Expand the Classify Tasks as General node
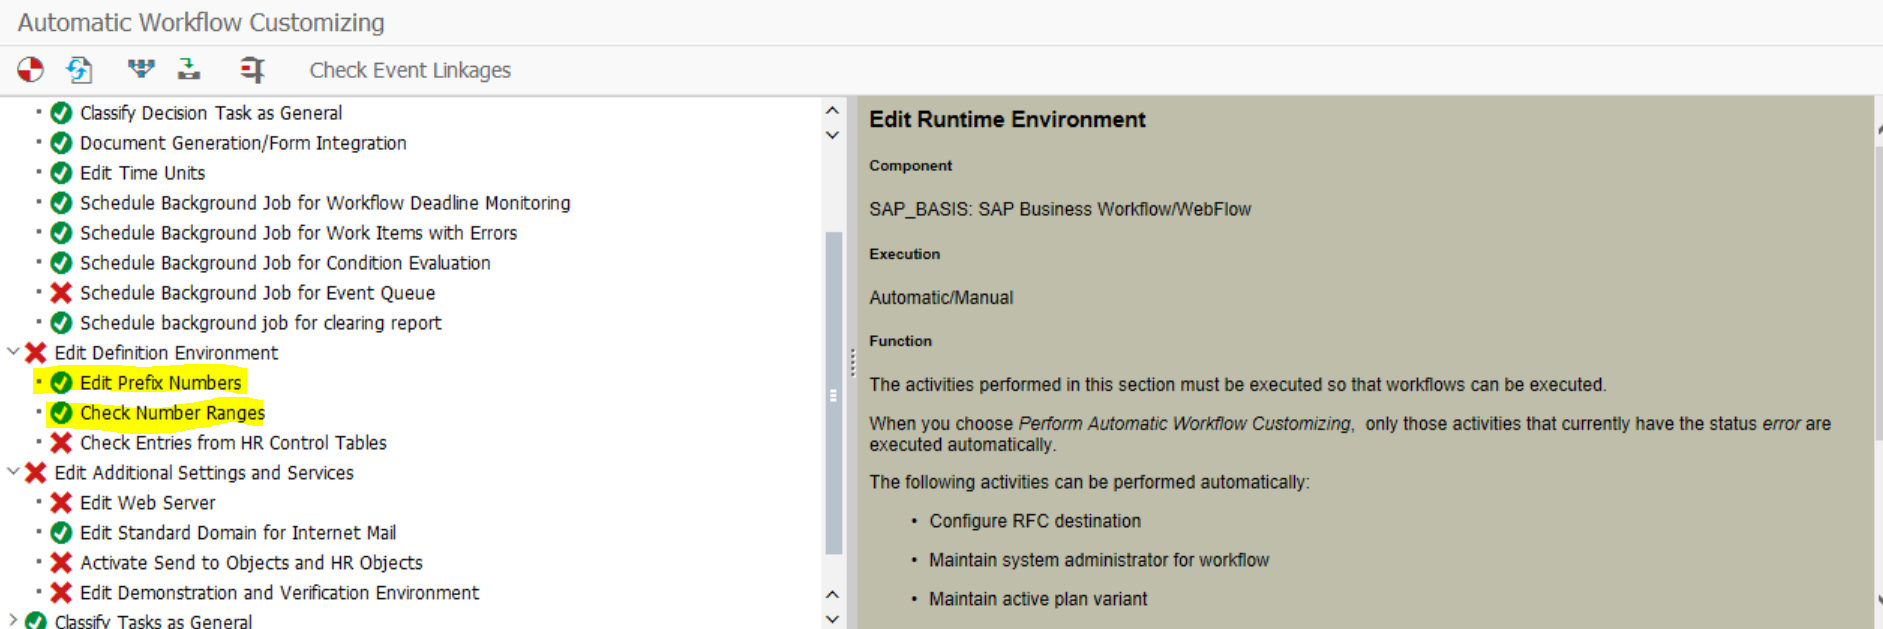 [x=13, y=620]
